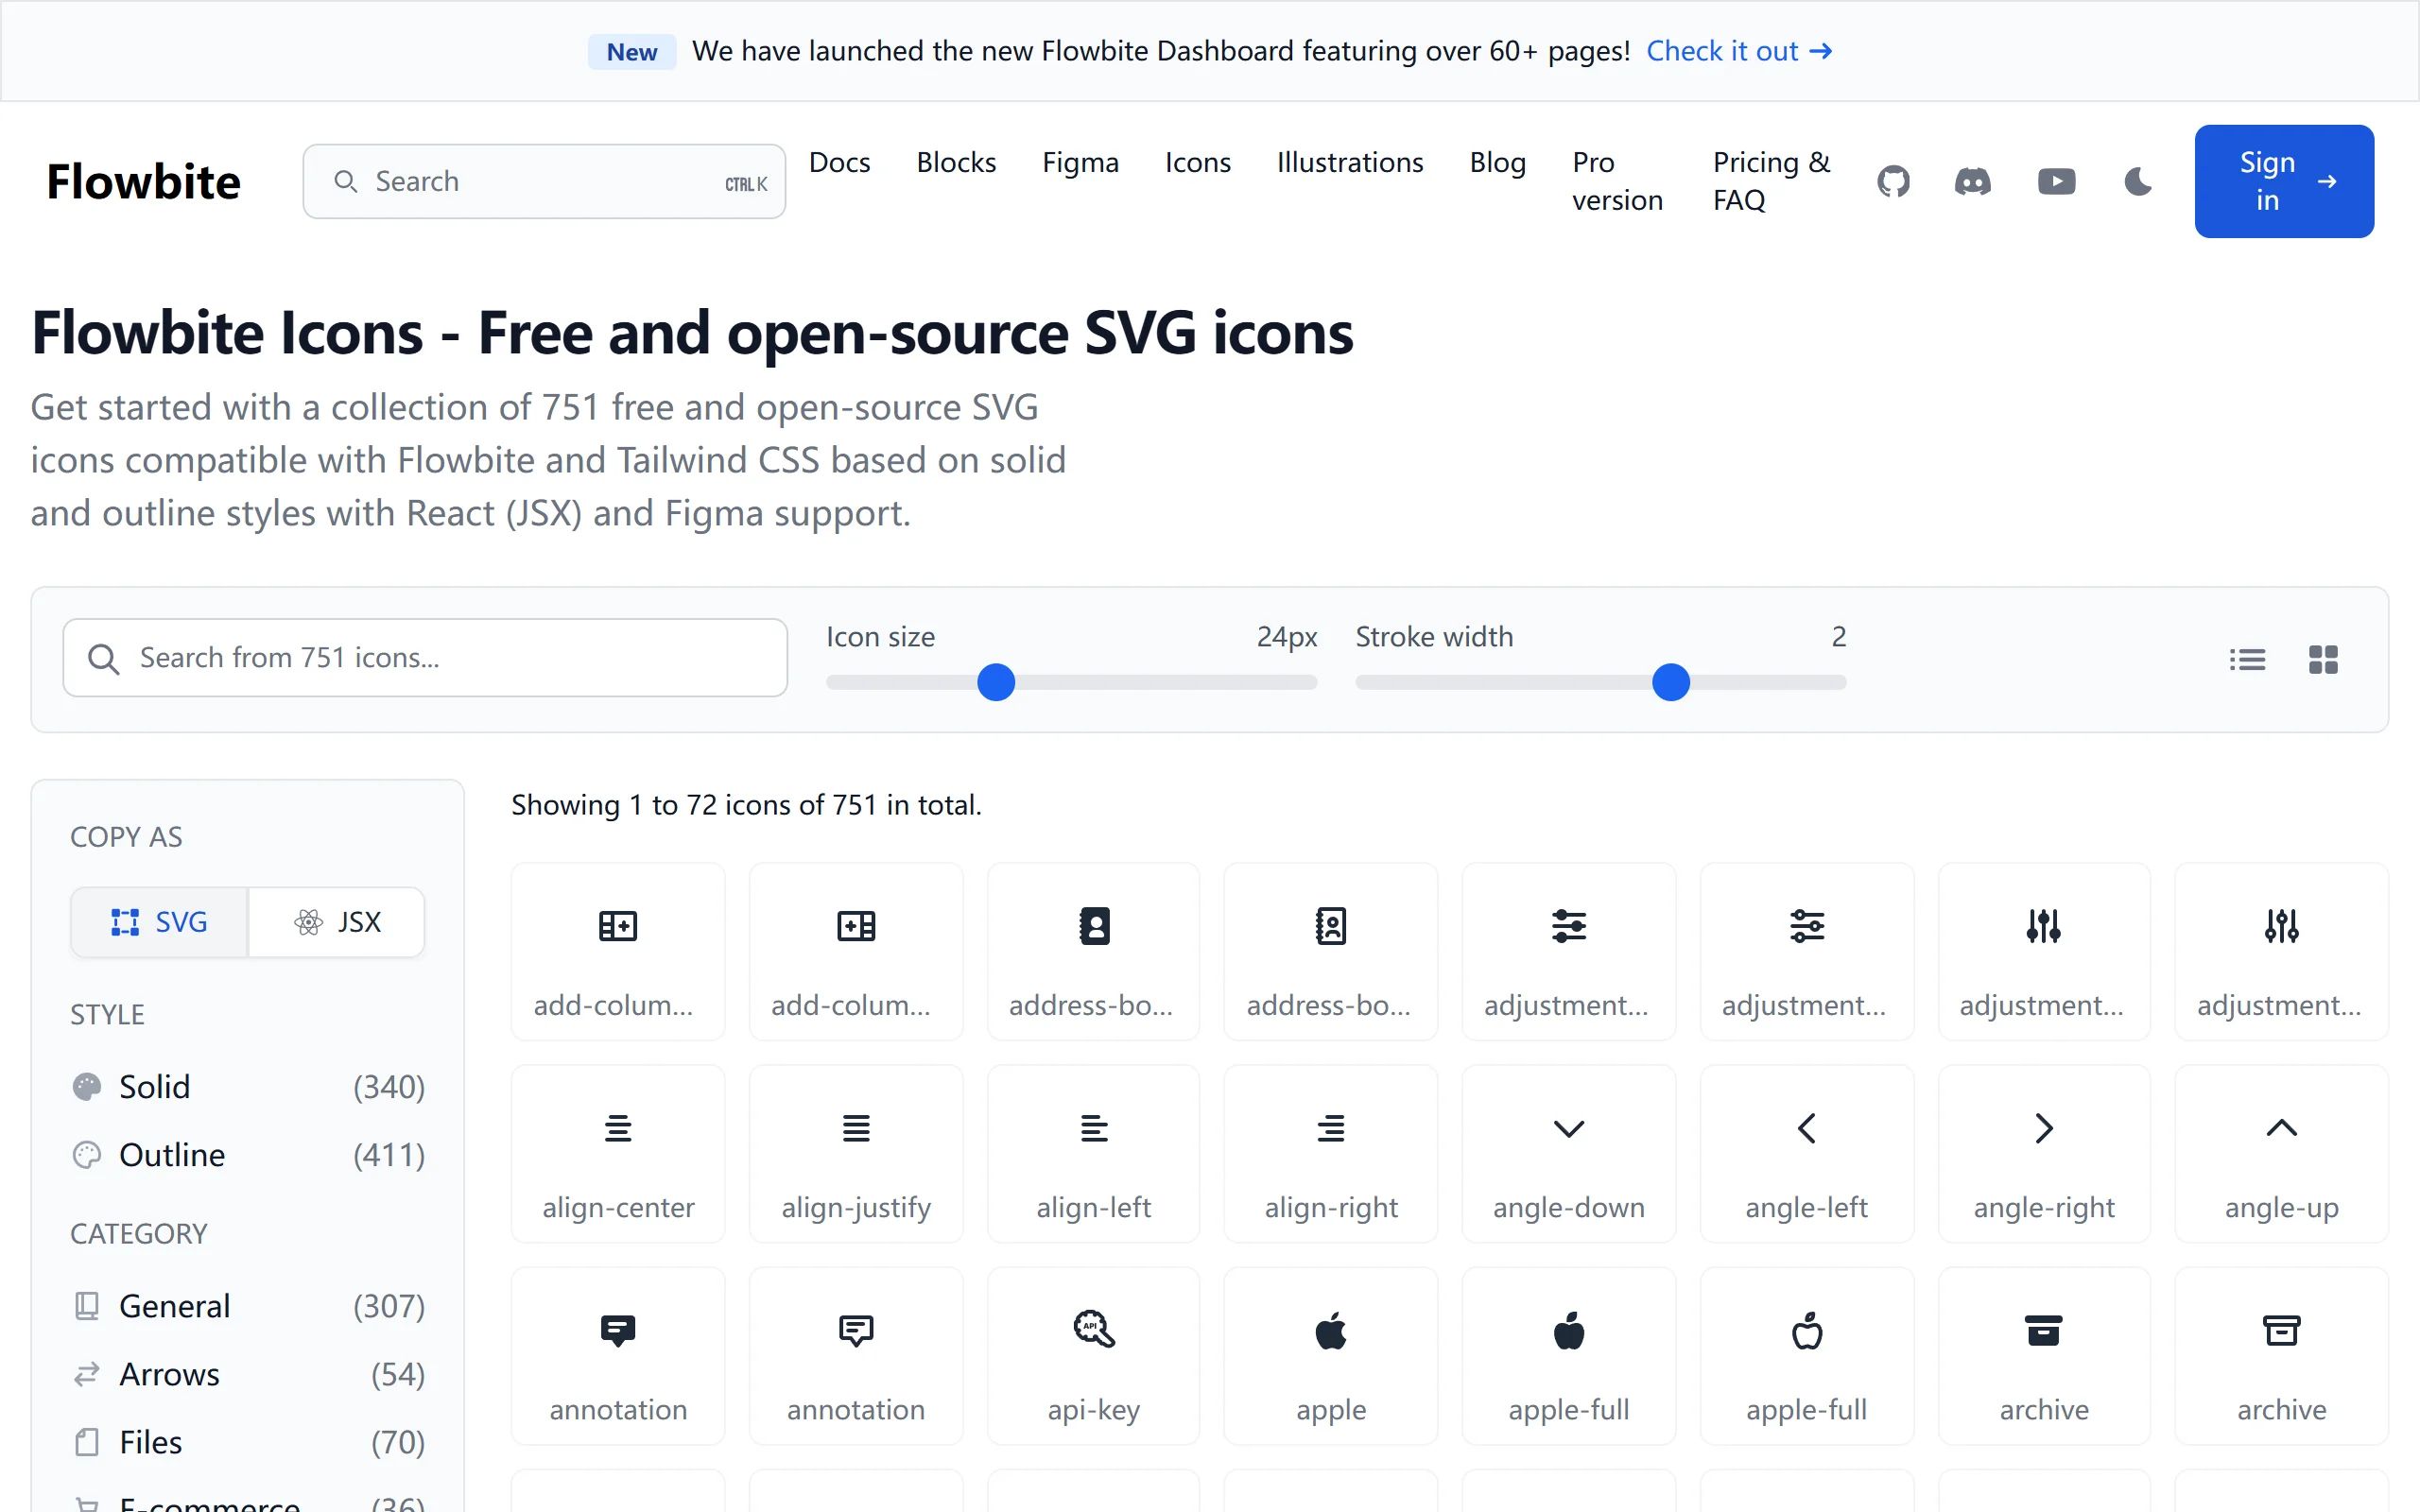The image size is (2420, 1512).
Task: Select the angle-right icon card
Action: pos(2044,1154)
